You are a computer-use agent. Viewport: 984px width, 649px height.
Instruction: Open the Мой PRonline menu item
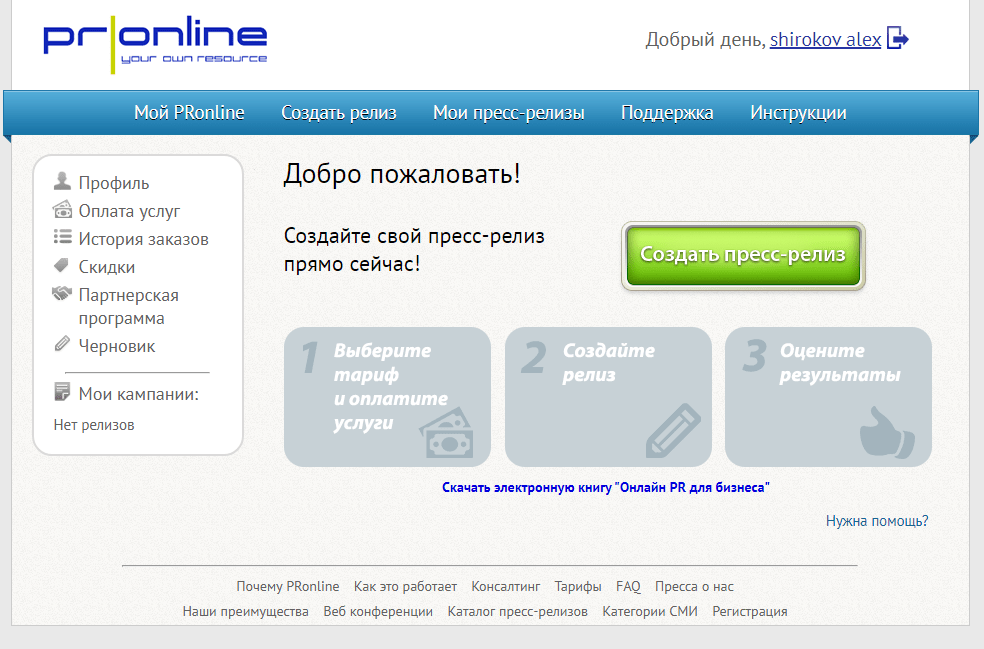[189, 113]
